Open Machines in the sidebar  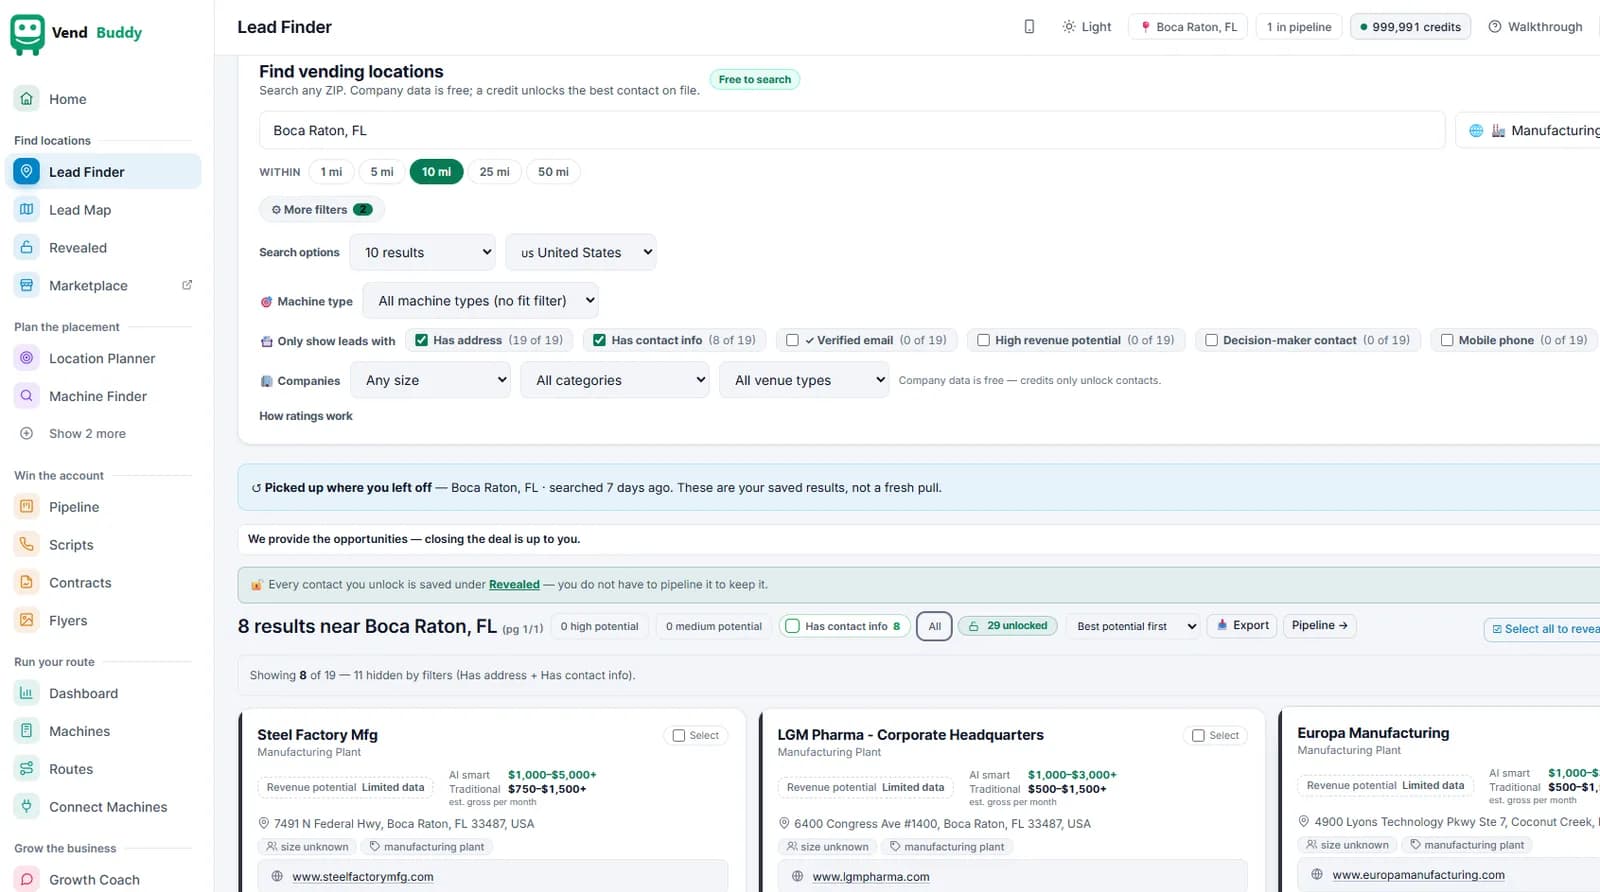point(79,731)
